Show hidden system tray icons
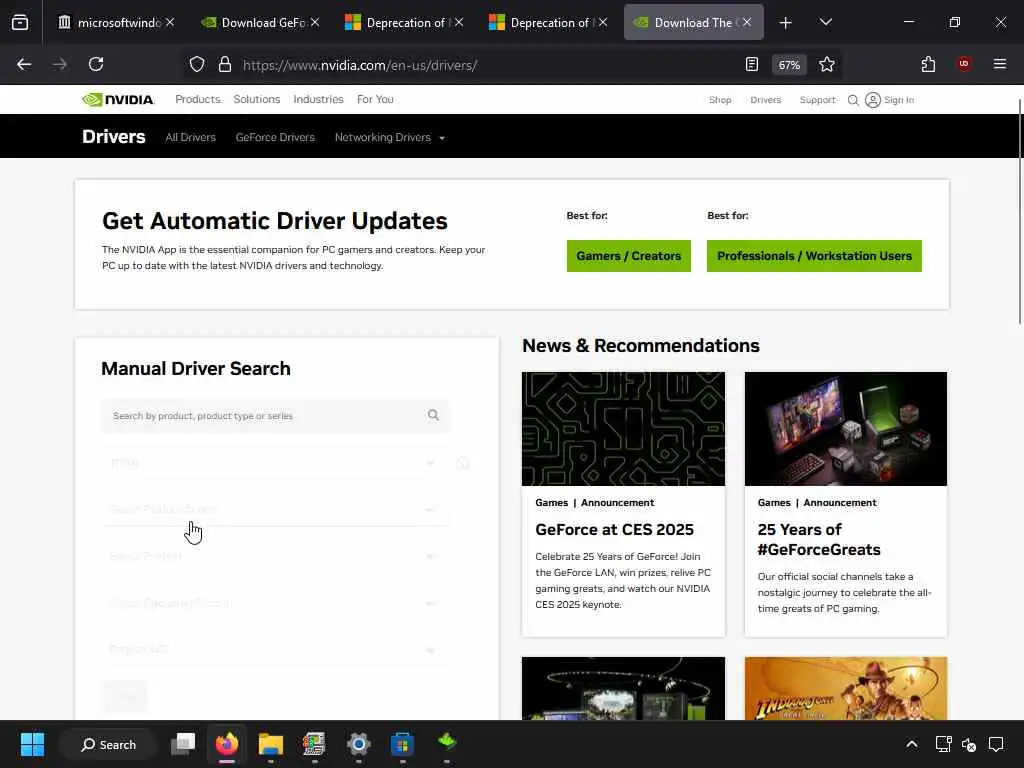This screenshot has height=768, width=1024. point(912,744)
